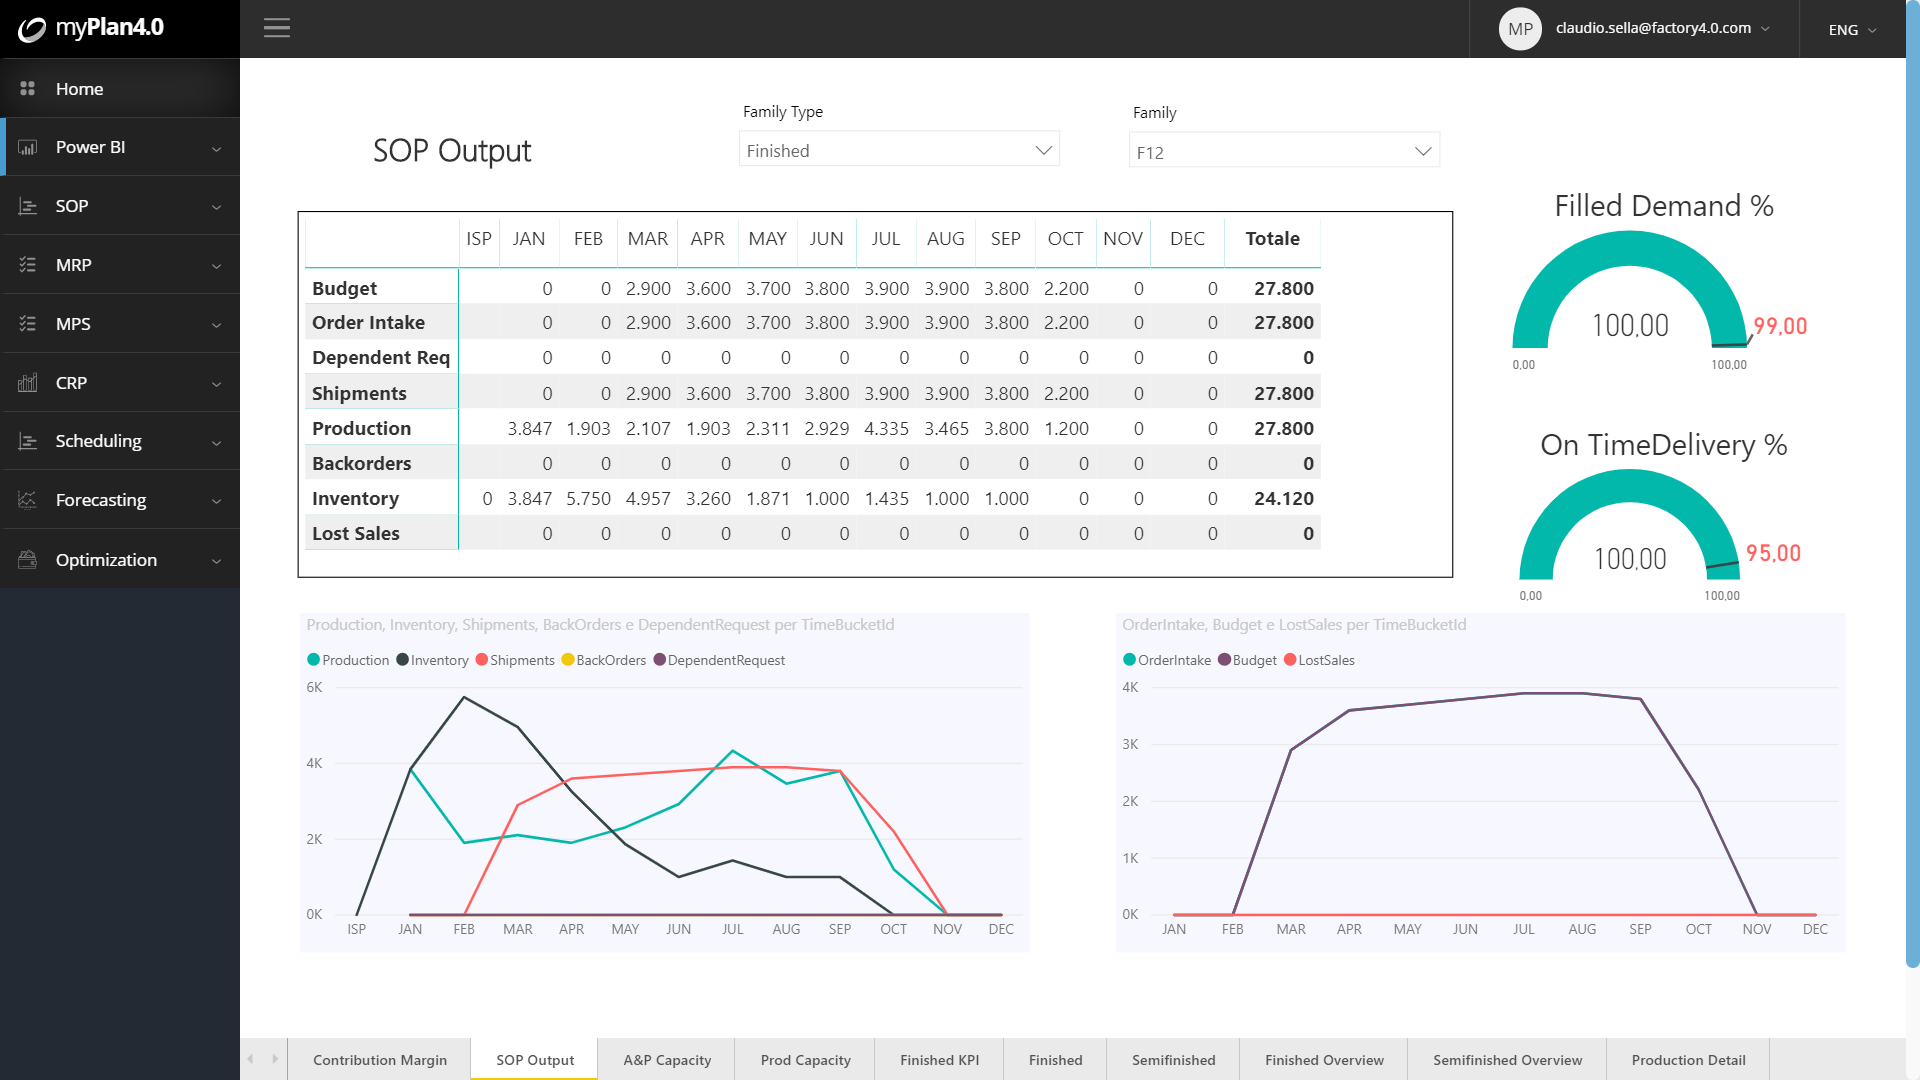
Task: Toggle Production series in legend
Action: (x=348, y=660)
